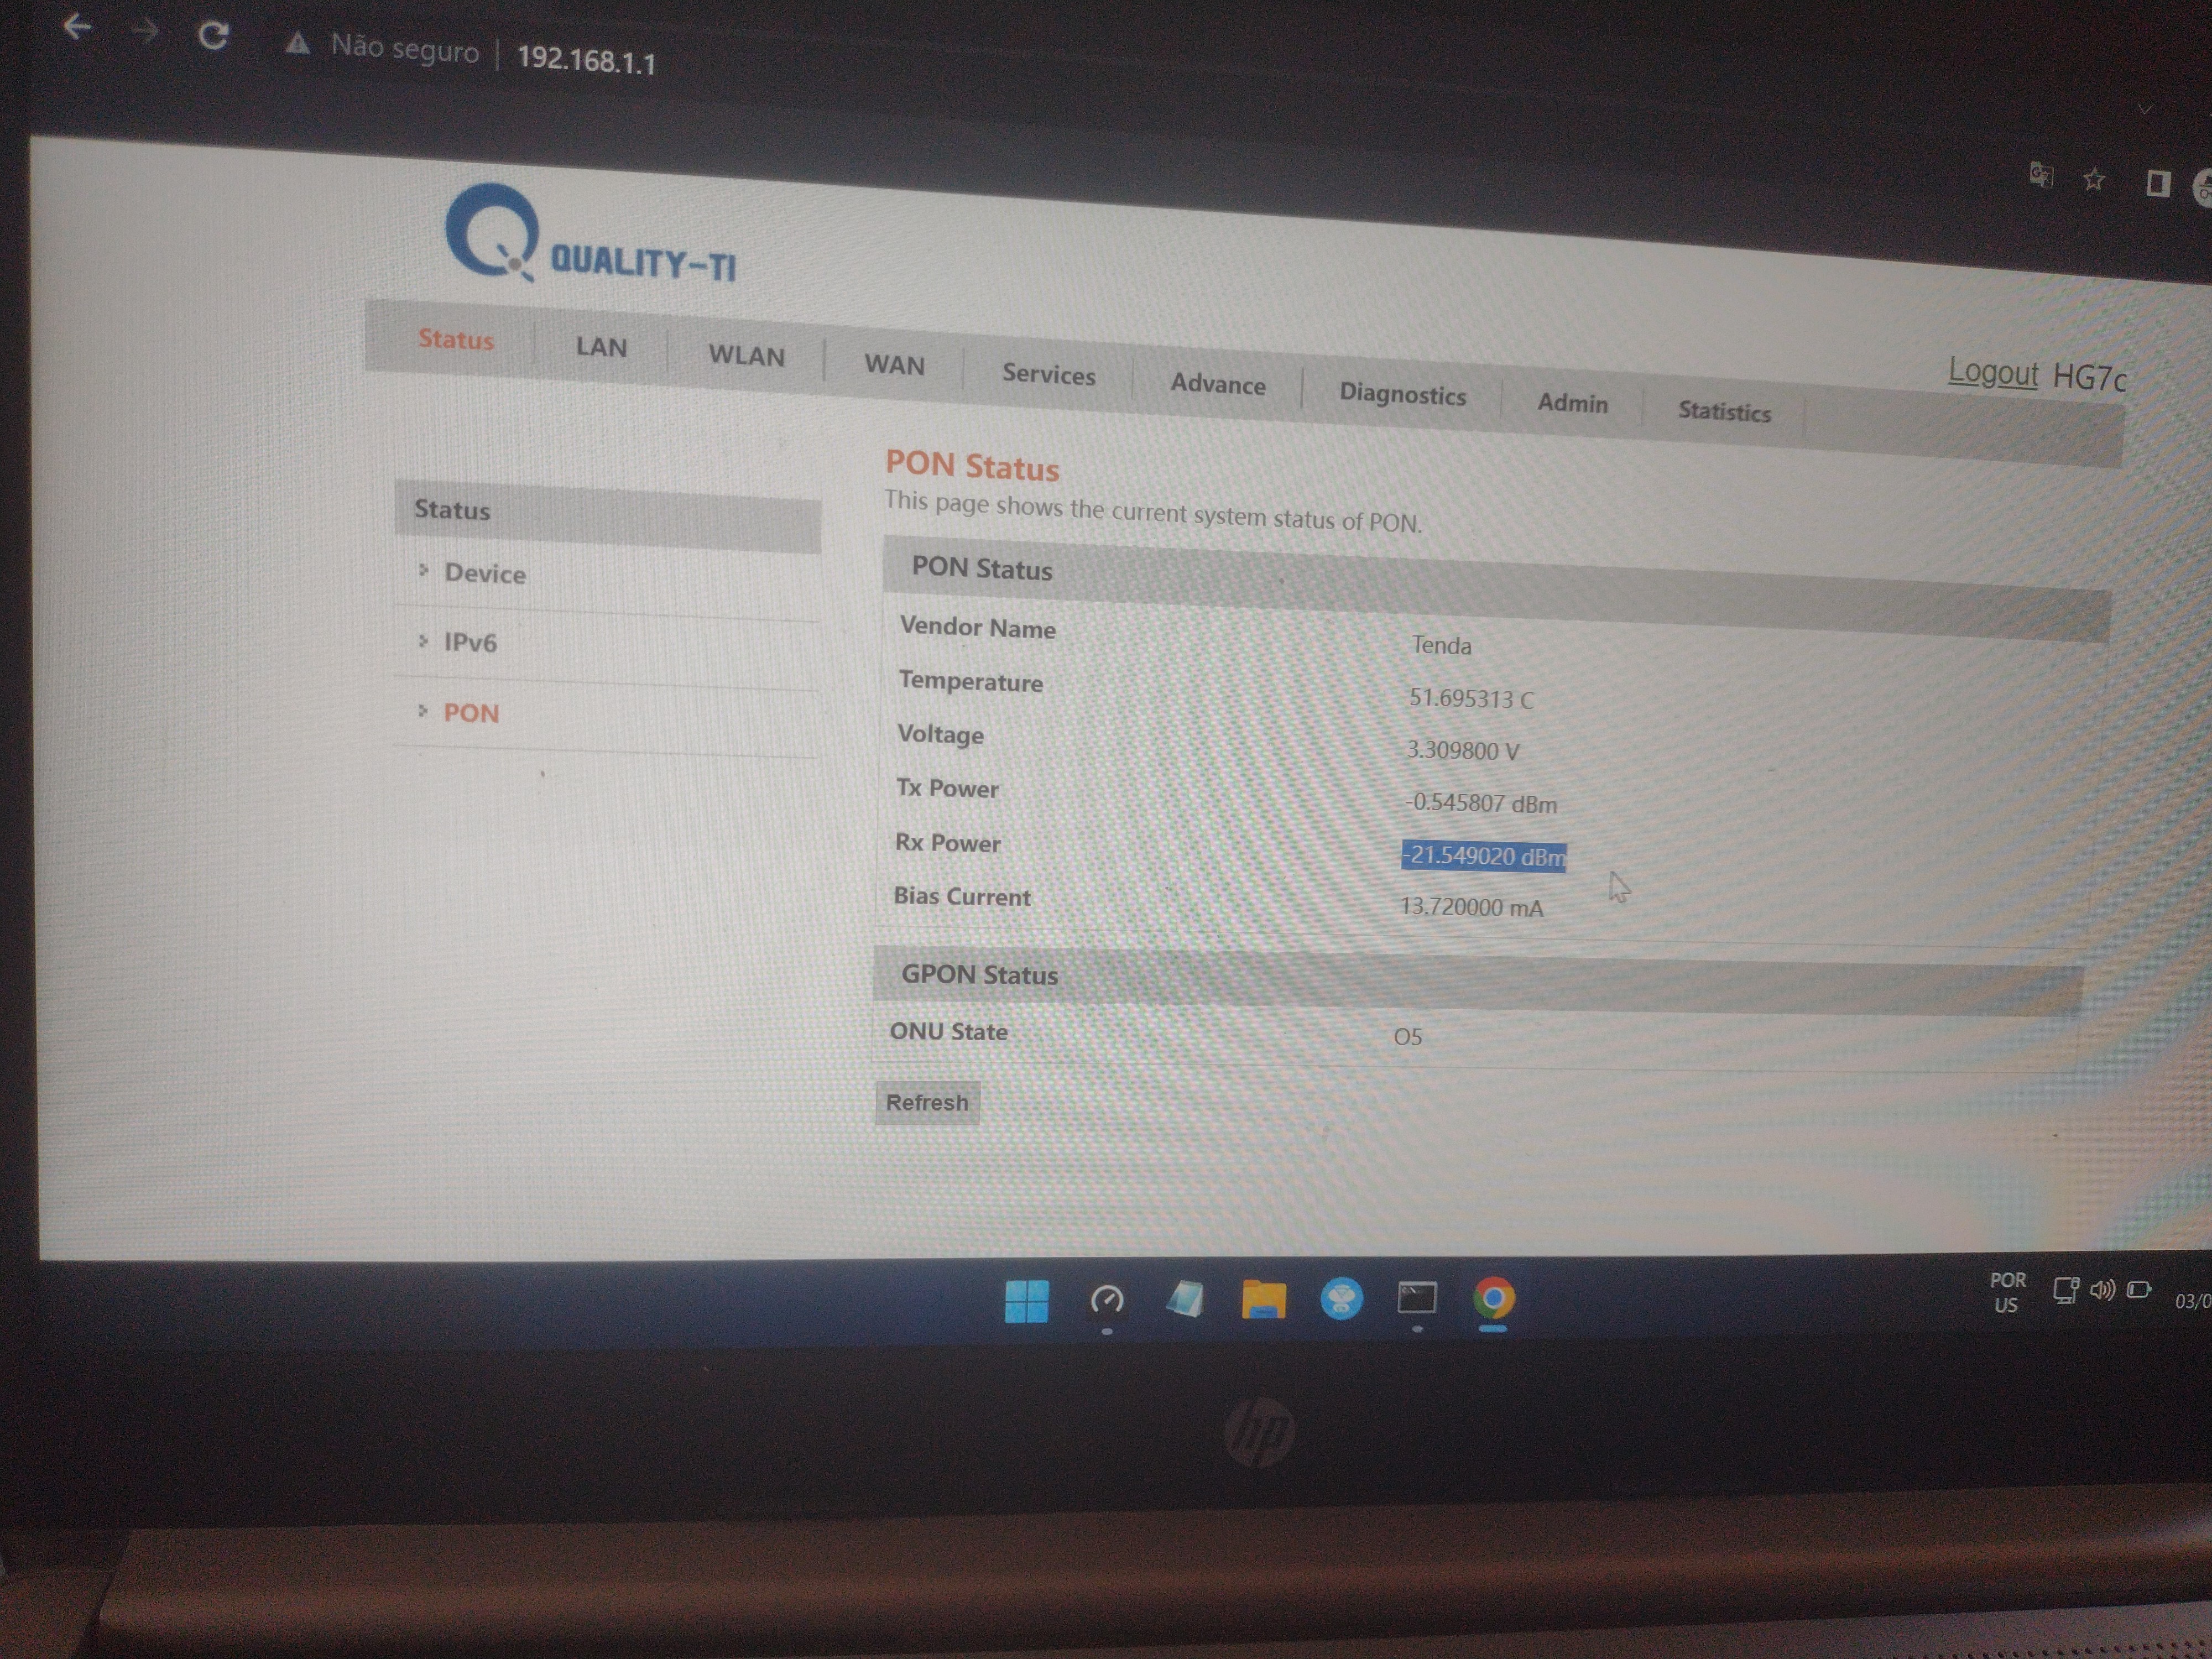Viewport: 2212px width, 1659px height.
Task: Select the PON sidebar item
Action: 471,713
